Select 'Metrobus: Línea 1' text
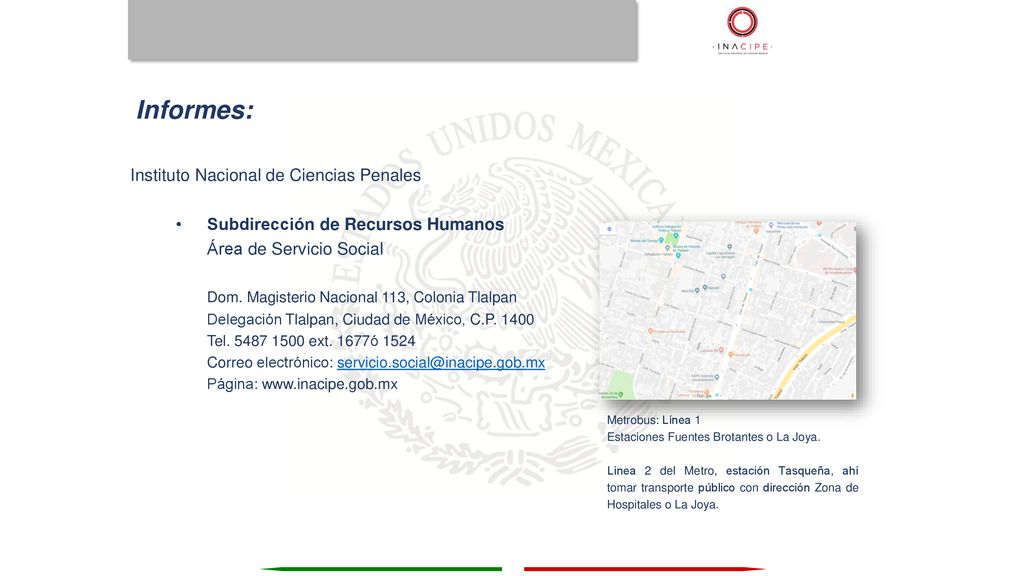 pos(654,420)
